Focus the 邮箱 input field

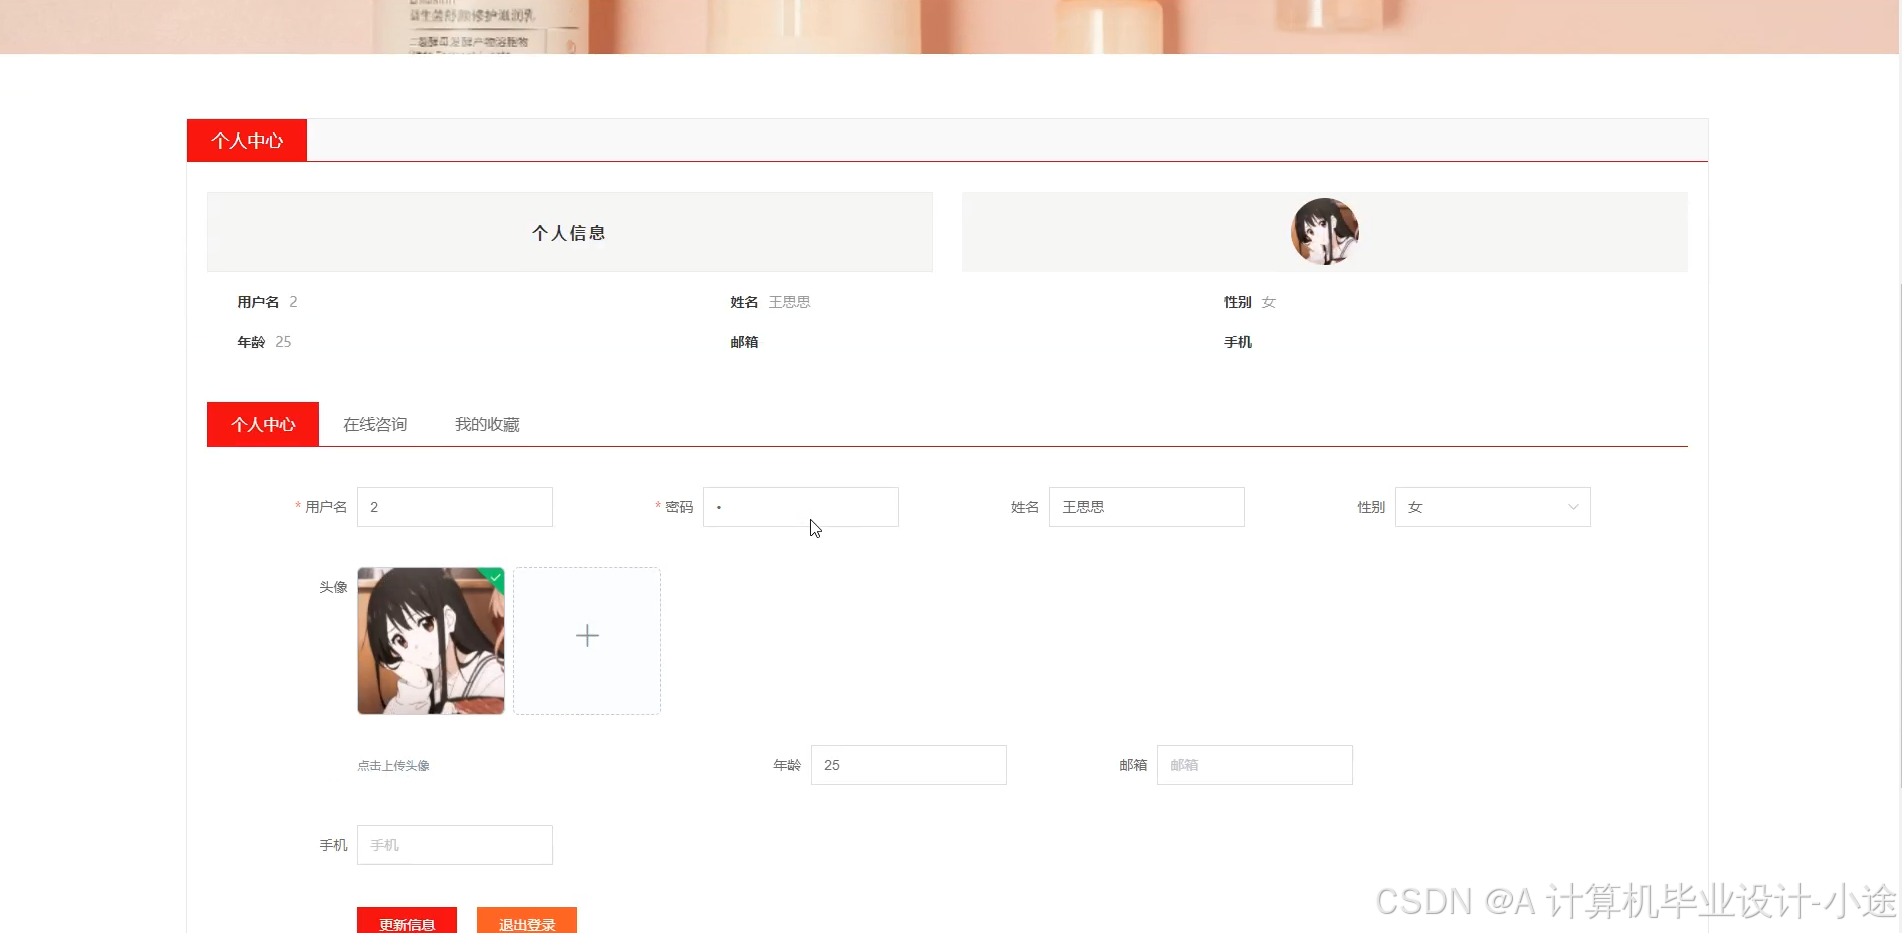1255,765
